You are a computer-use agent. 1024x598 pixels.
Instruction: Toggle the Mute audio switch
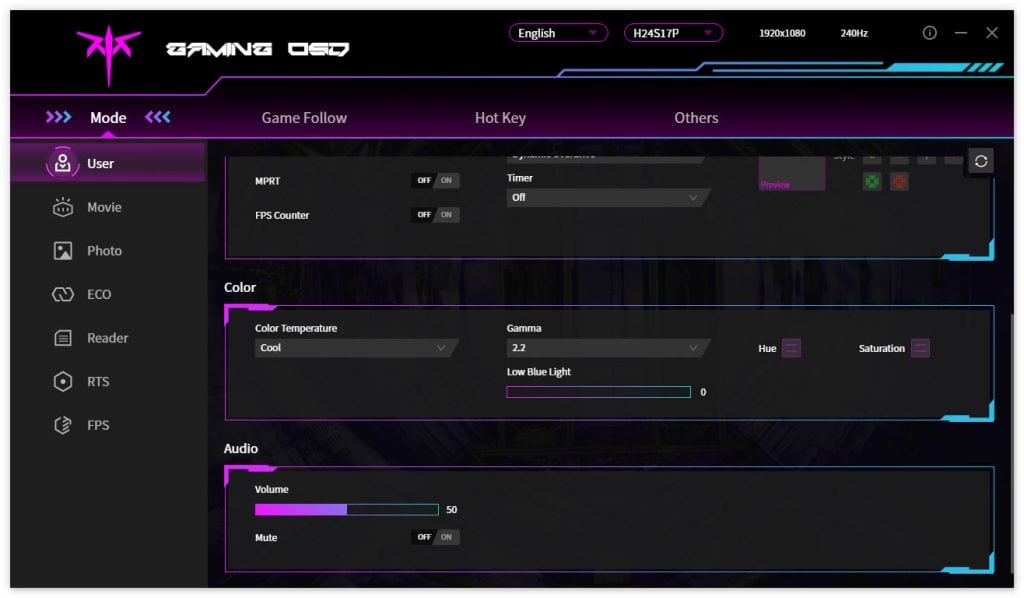point(435,537)
